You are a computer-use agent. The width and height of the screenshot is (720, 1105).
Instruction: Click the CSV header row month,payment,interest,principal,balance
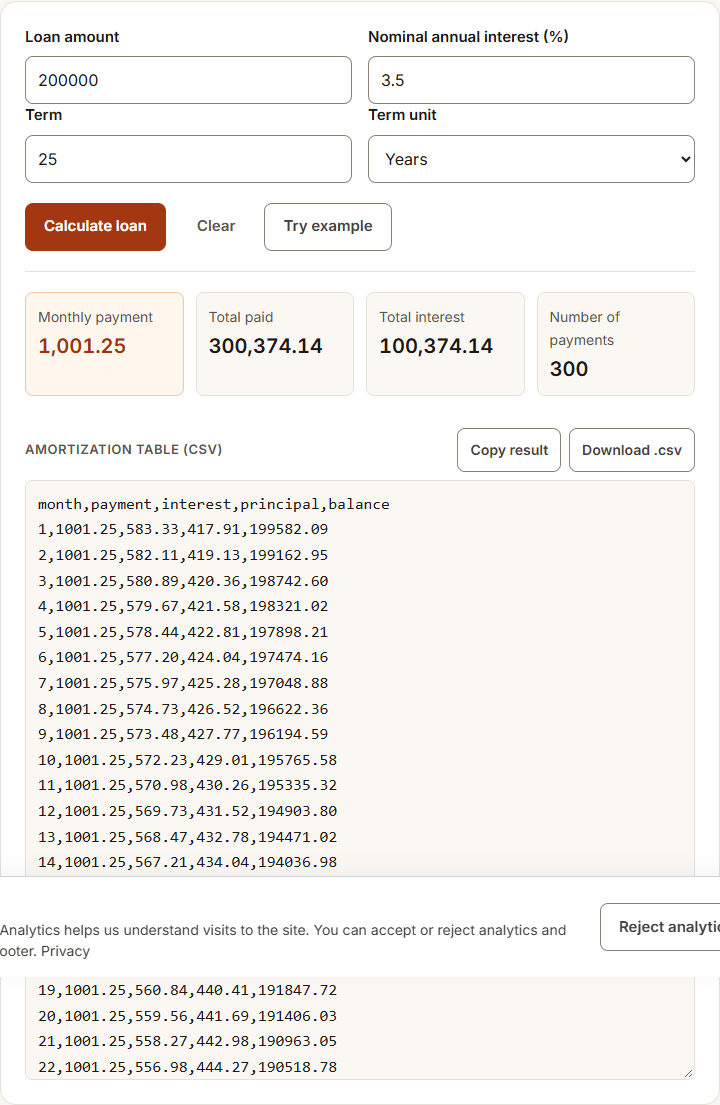213,505
